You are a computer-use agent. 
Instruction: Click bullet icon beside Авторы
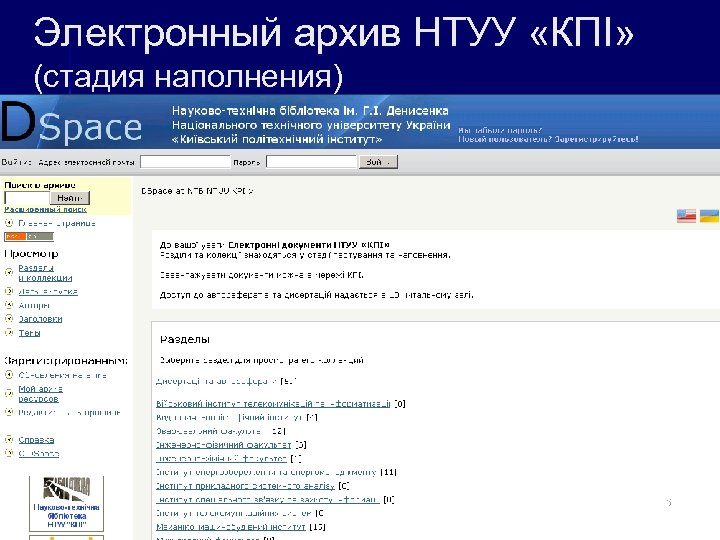[9, 305]
